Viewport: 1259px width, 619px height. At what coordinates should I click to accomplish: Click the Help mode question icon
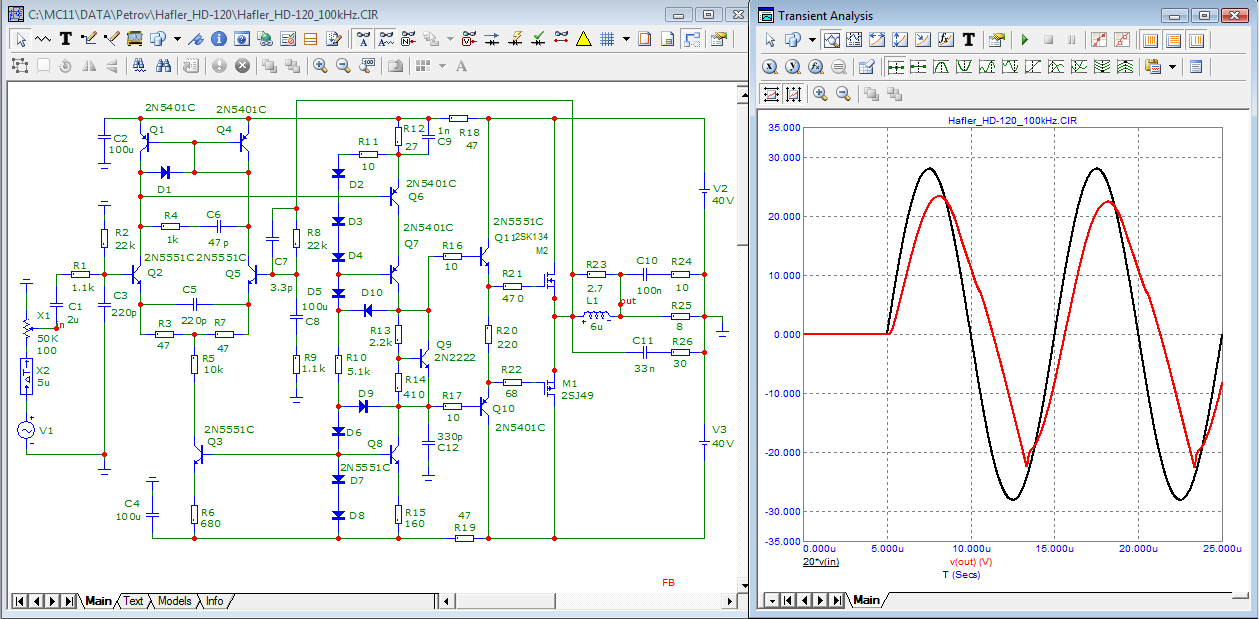pos(241,39)
